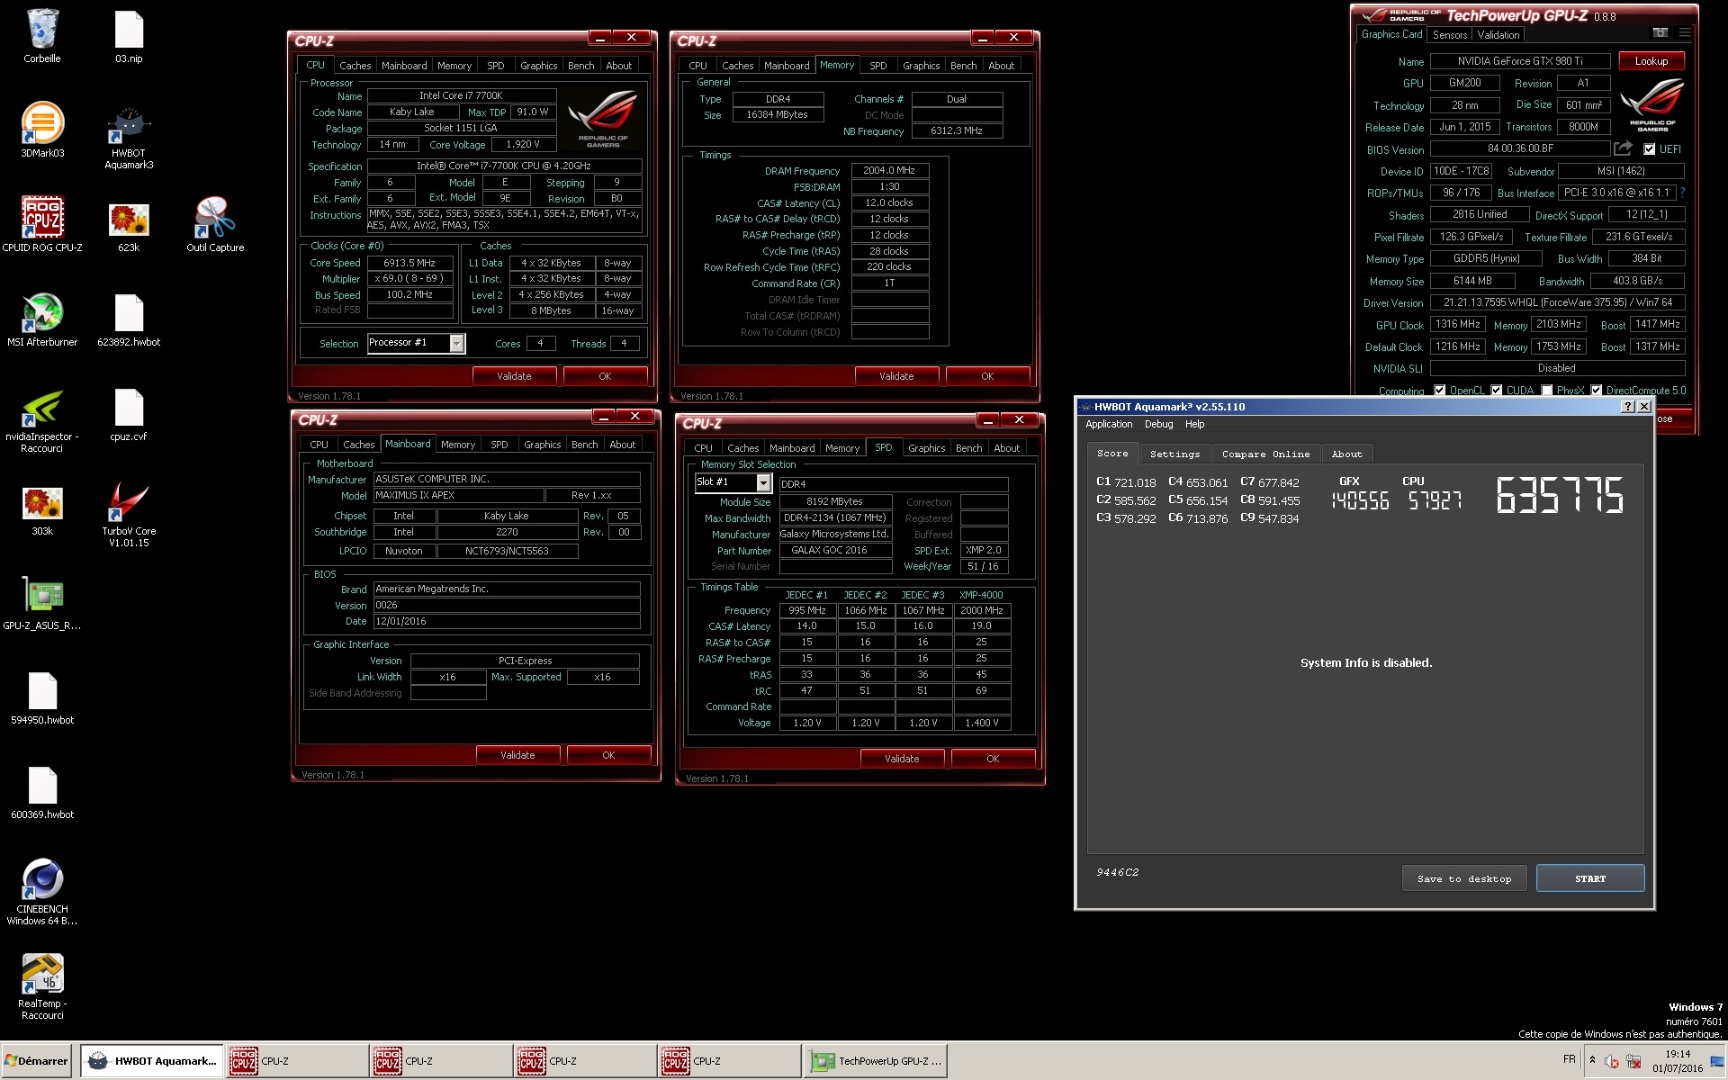Image resolution: width=1728 pixels, height=1080 pixels.
Task: Open the Validation tab in GPU-Z
Action: pos(1498,35)
